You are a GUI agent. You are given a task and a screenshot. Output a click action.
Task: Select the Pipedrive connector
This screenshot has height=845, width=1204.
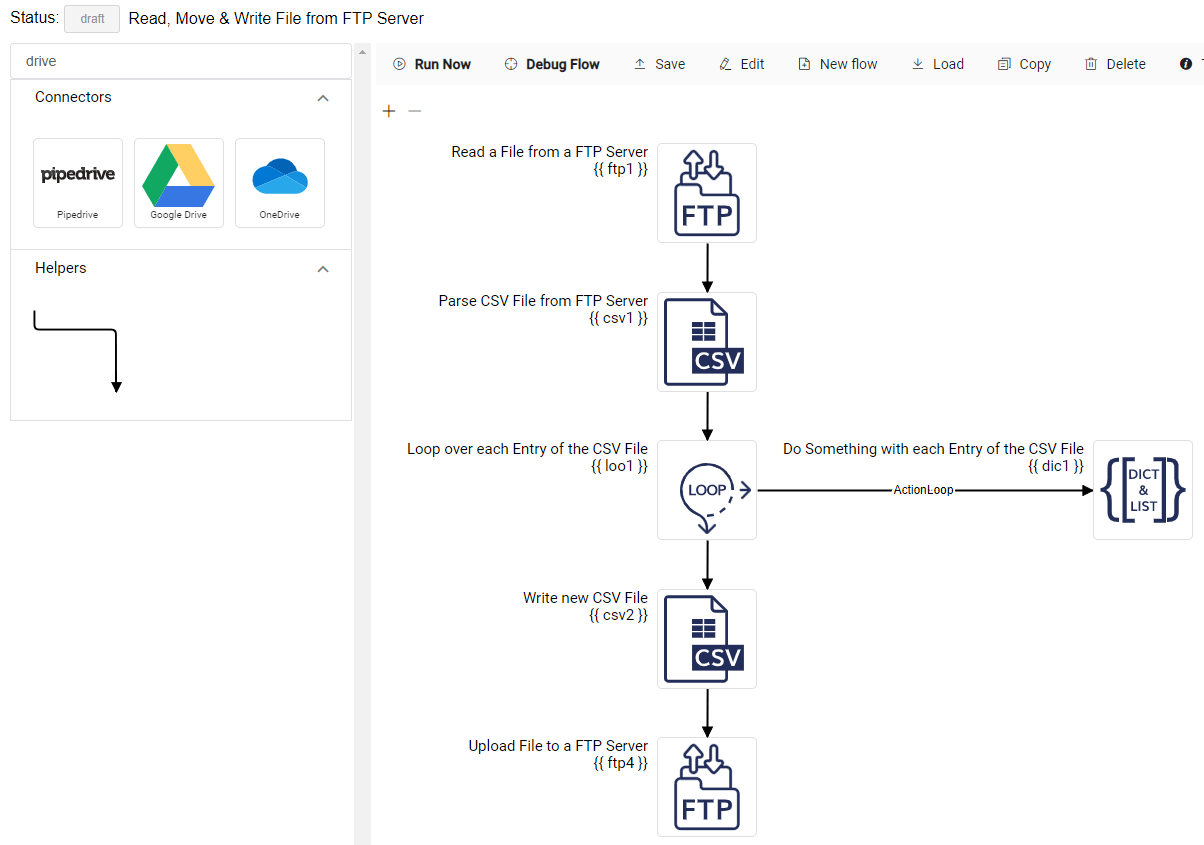[x=78, y=183]
